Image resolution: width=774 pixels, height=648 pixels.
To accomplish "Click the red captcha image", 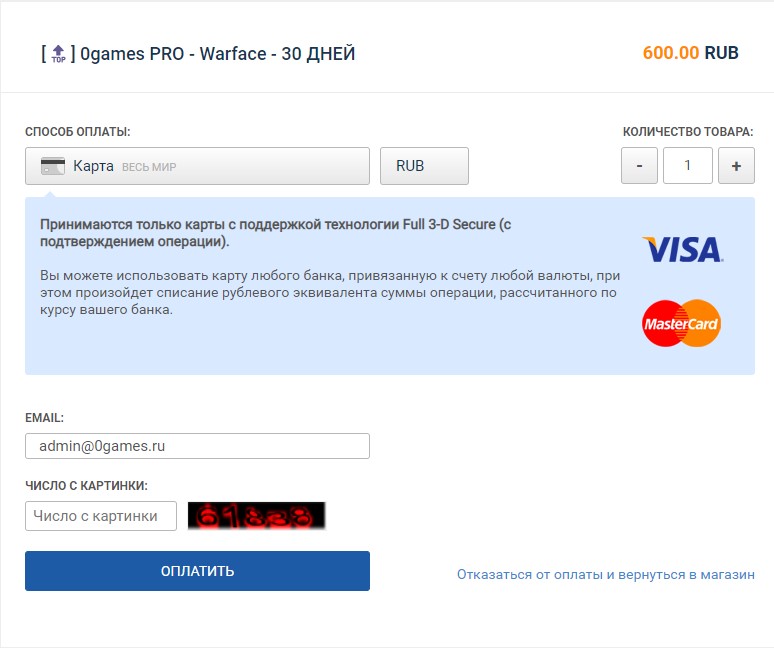I will 257,515.
